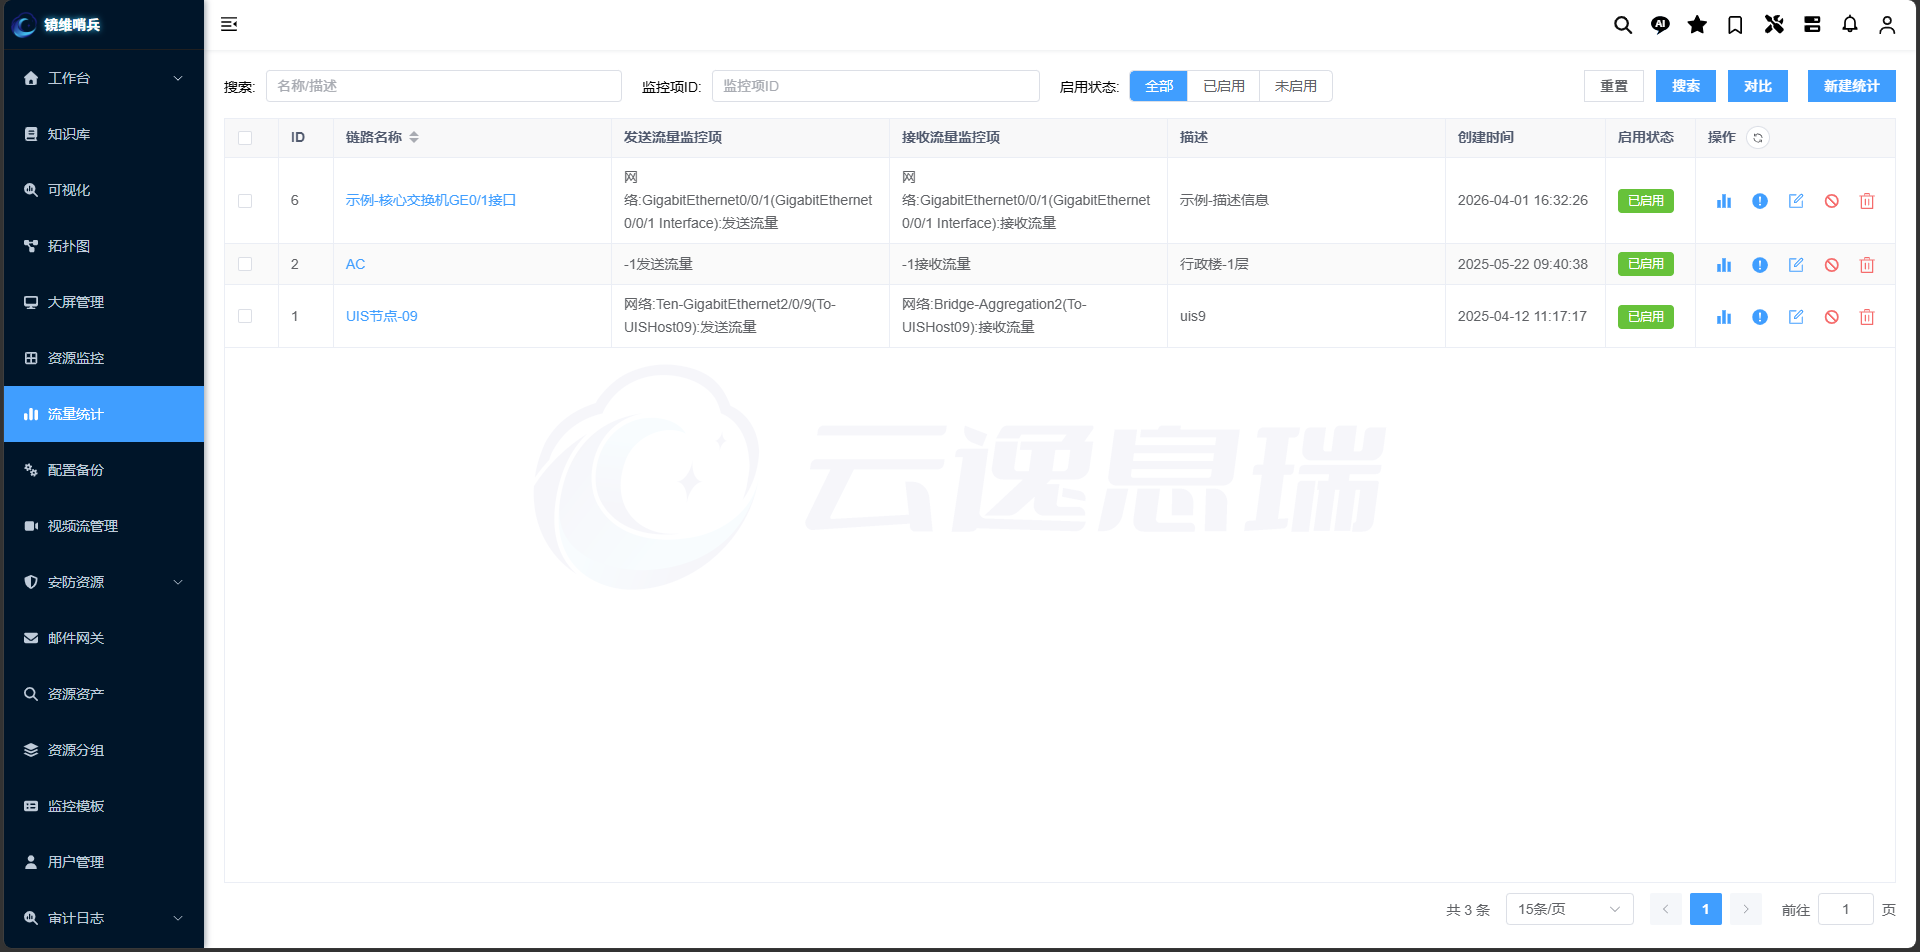Edit the entry for row ID 6

(x=1796, y=201)
